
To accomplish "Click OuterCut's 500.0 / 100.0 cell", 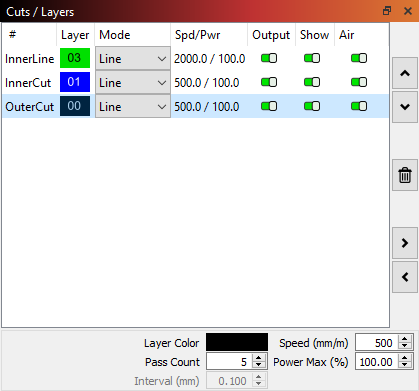I will pos(207,107).
